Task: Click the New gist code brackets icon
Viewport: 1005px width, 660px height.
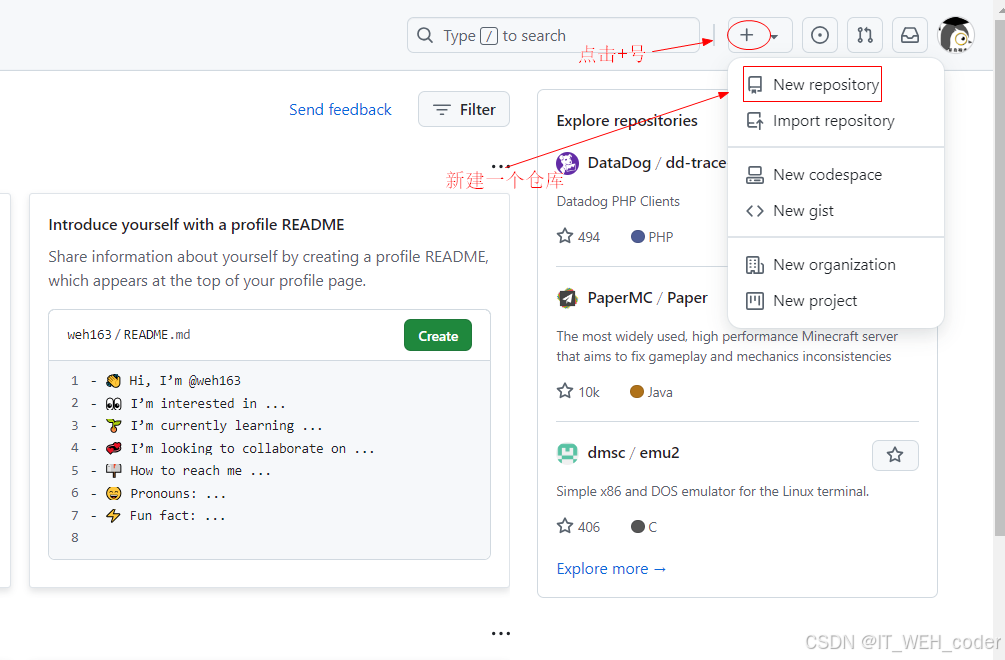Action: click(755, 210)
